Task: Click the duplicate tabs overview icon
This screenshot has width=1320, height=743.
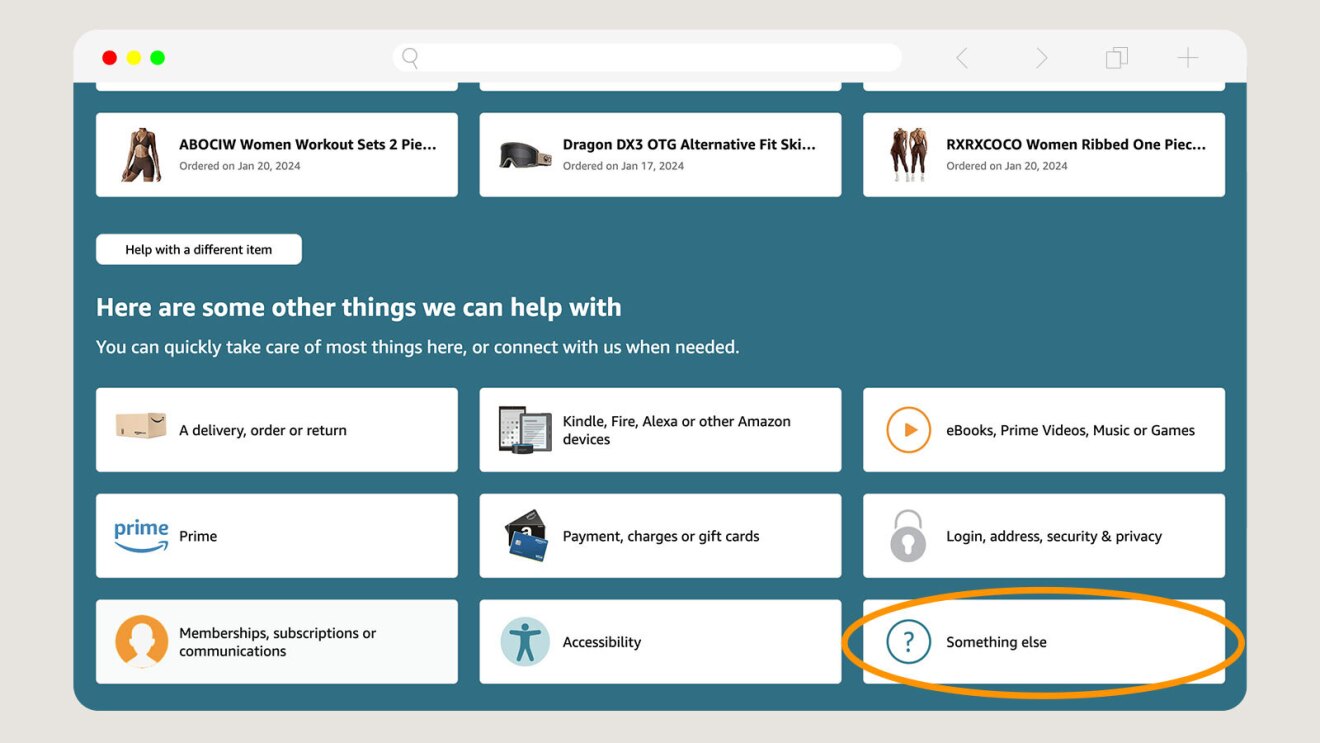Action: tap(1116, 58)
